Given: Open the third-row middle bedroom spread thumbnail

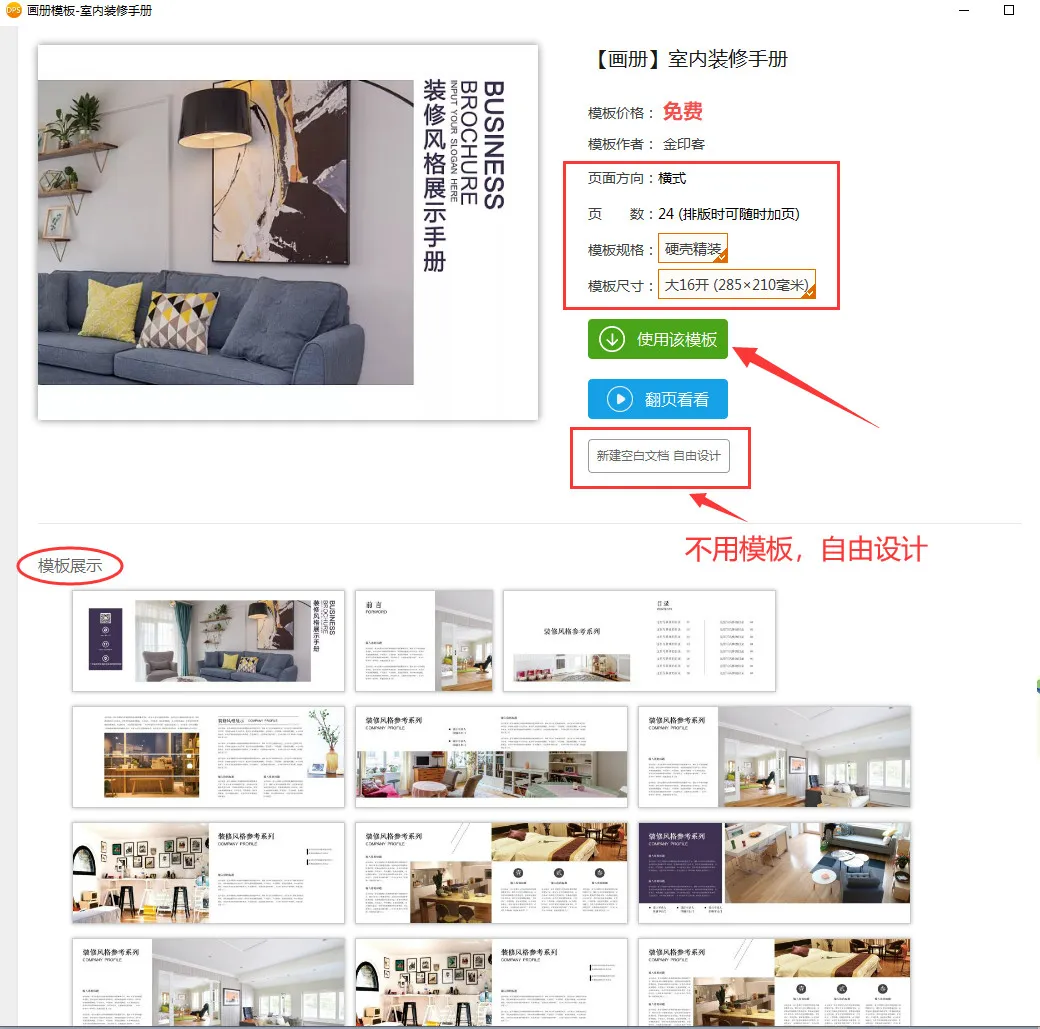Looking at the screenshot, I should pyautogui.click(x=491, y=873).
